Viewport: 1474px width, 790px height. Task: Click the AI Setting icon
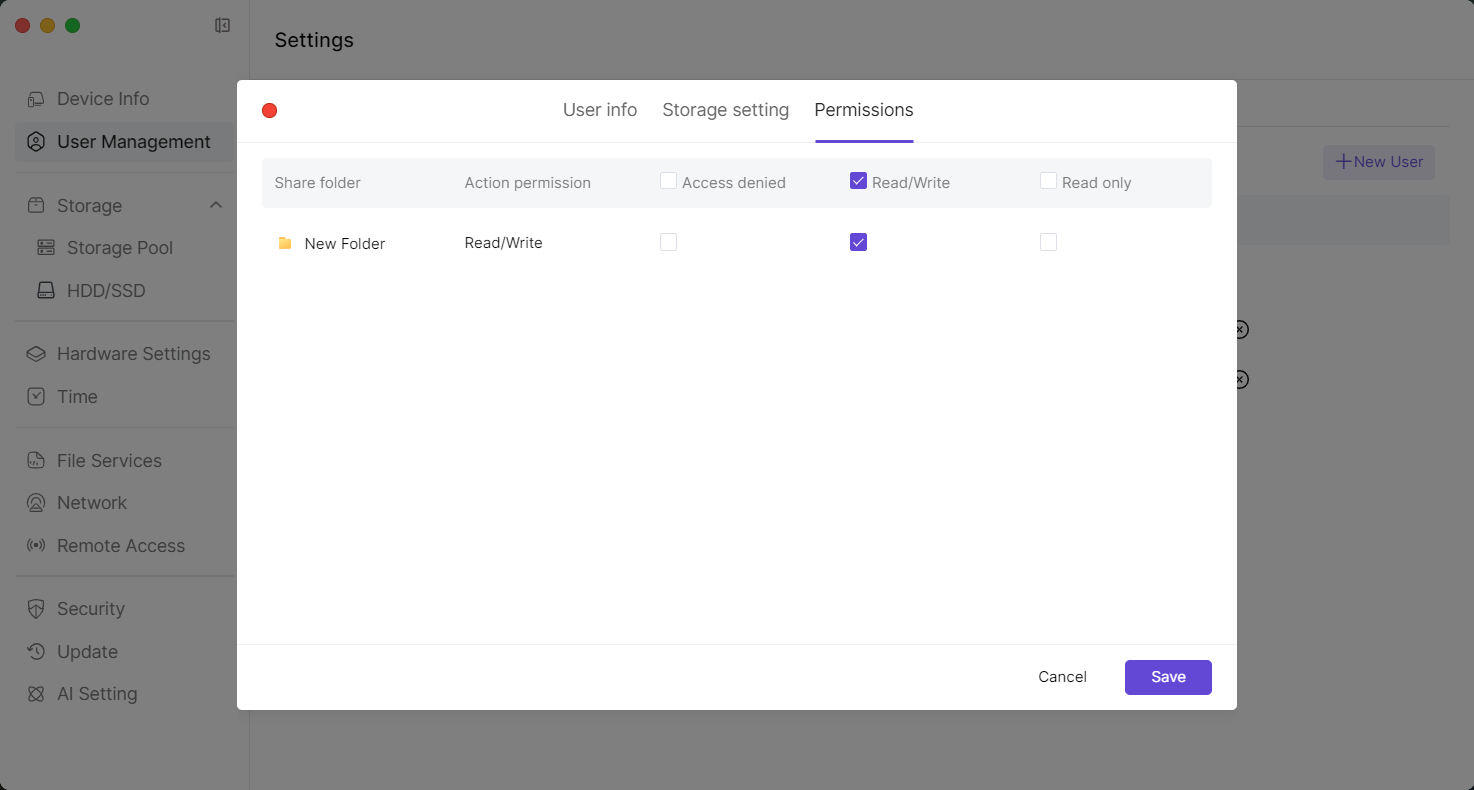point(36,694)
